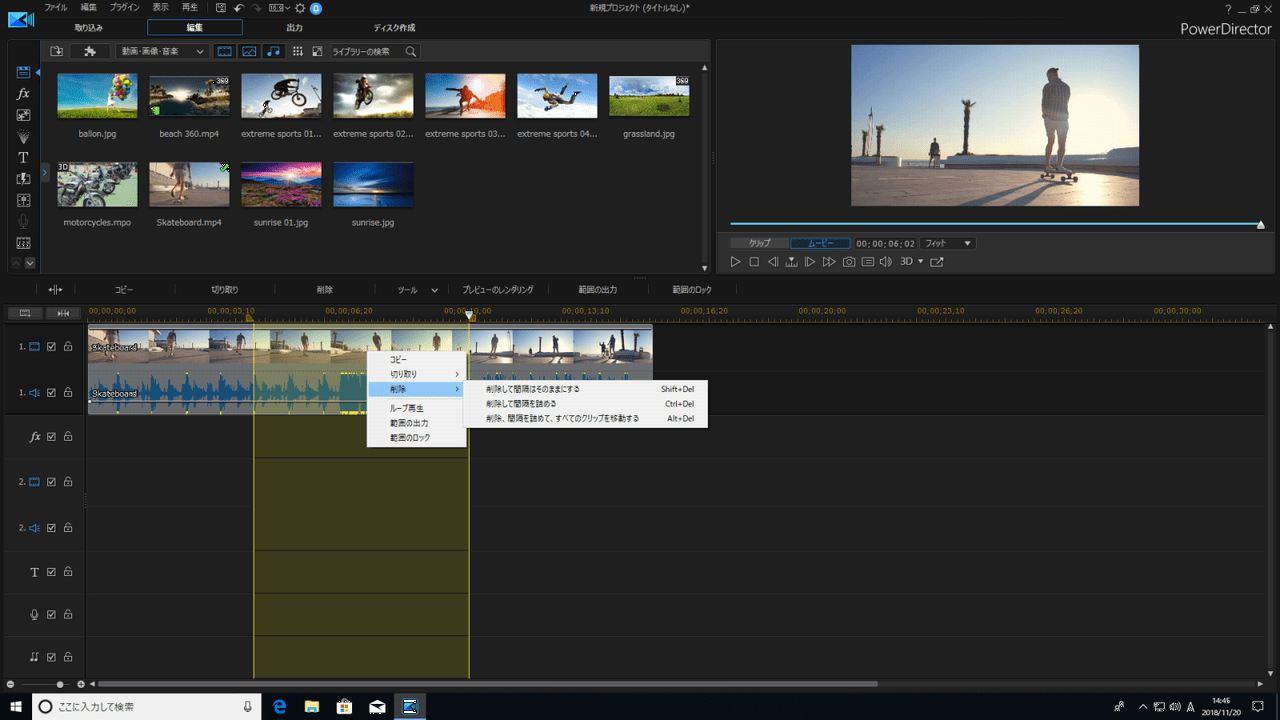Click the プレビューのレンダリング button
This screenshot has height=720, width=1280.
click(x=497, y=290)
